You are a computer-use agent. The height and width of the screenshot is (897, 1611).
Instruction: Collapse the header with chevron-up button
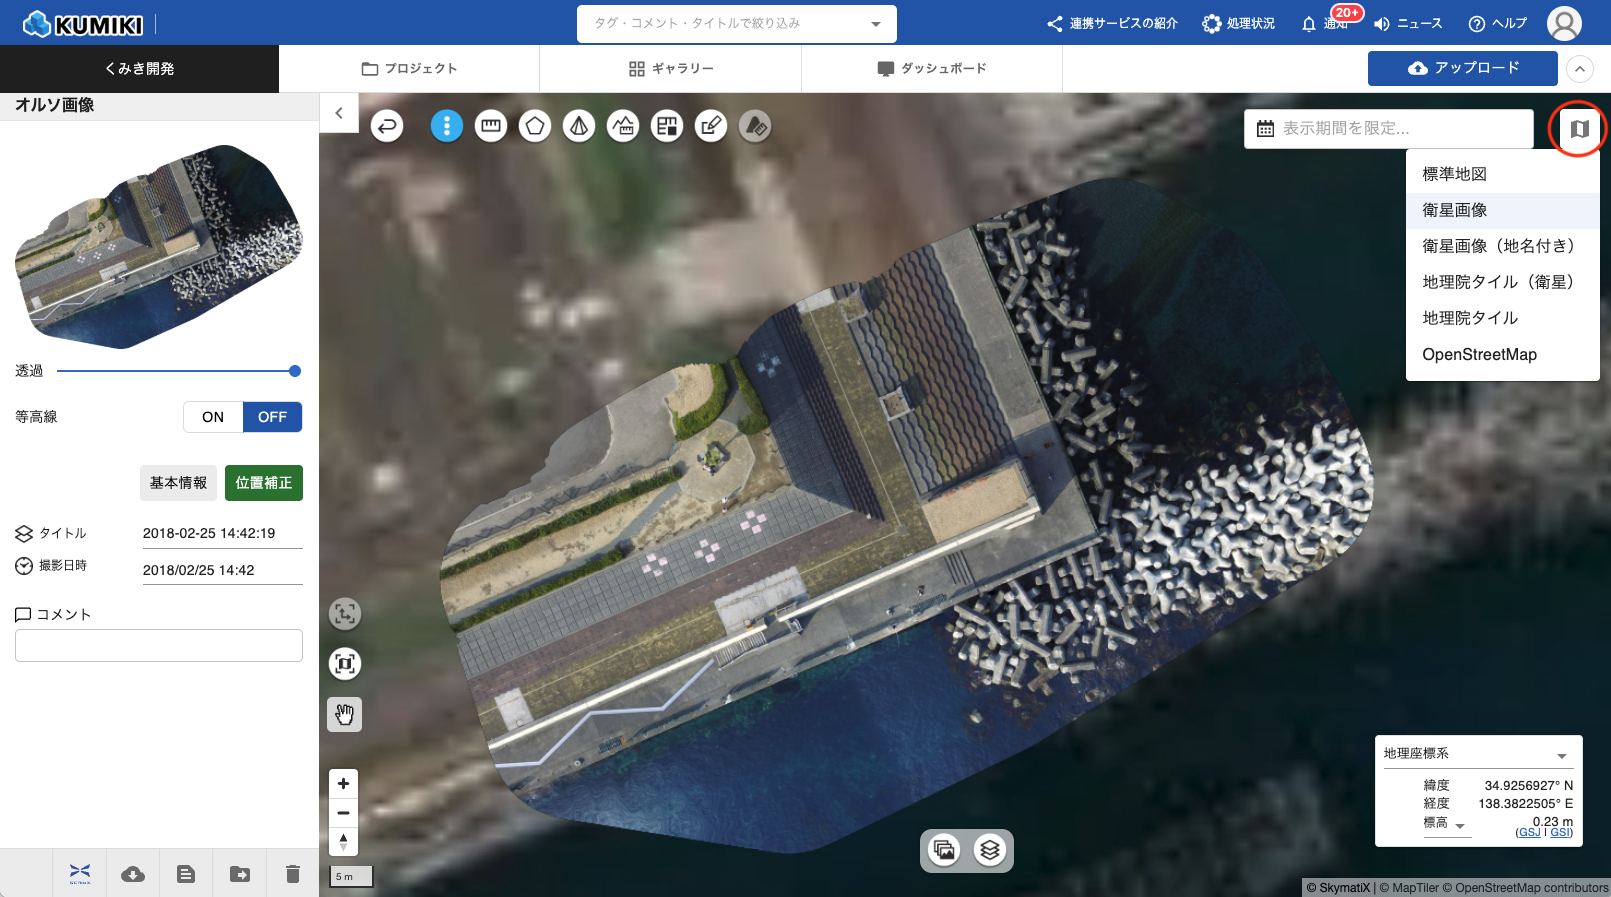coord(1580,69)
